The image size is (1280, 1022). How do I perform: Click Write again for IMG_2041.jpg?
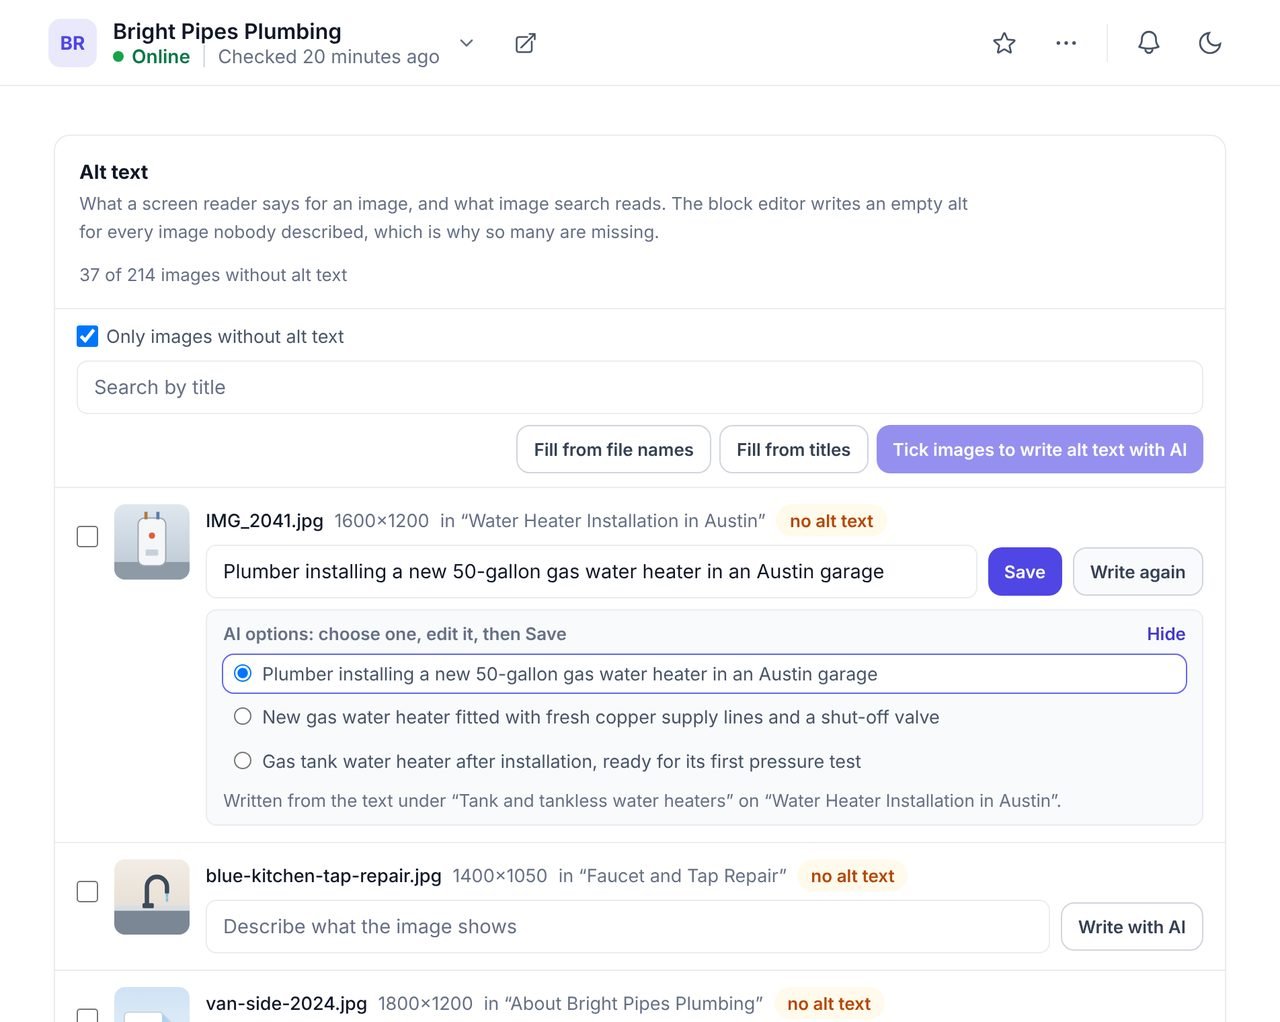[x=1138, y=572]
